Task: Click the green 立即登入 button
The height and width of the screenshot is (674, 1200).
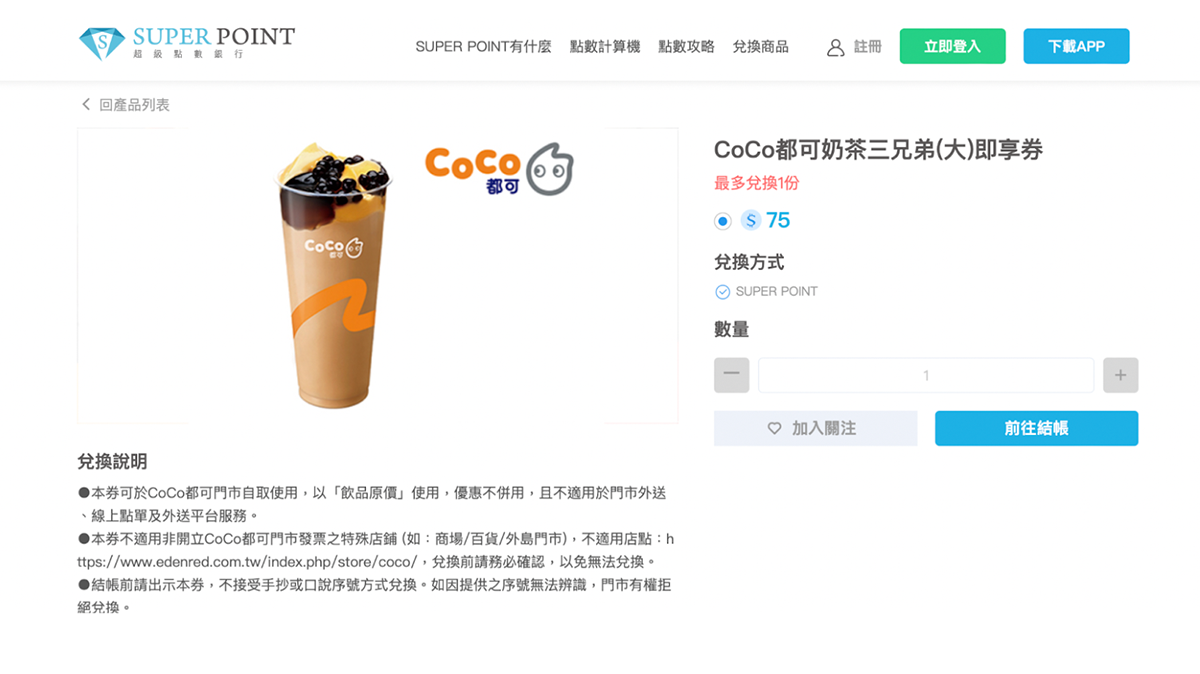Action: click(x=952, y=46)
